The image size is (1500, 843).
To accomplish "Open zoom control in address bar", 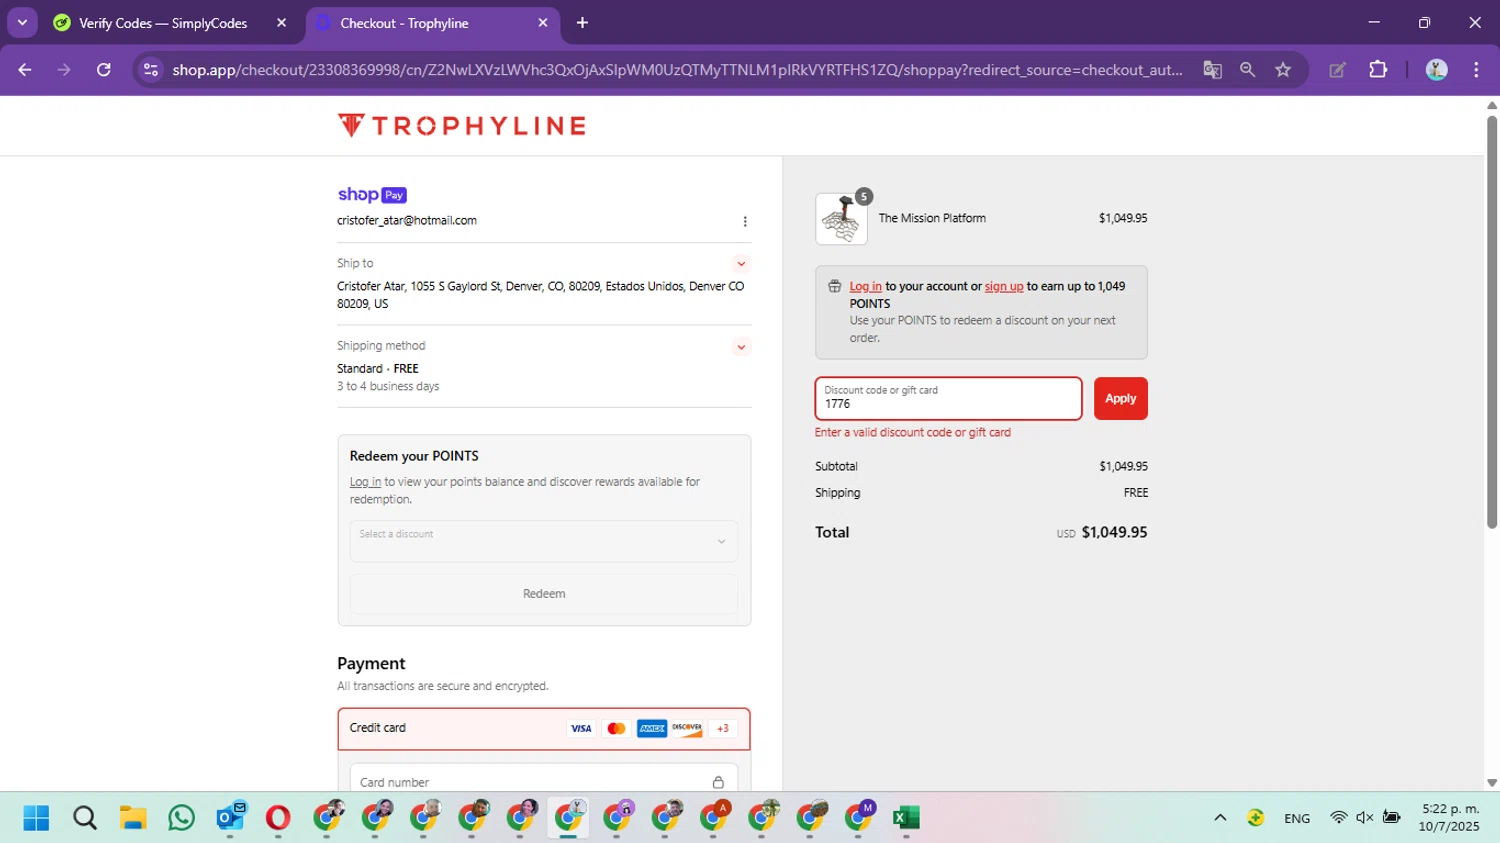I will click(x=1247, y=70).
